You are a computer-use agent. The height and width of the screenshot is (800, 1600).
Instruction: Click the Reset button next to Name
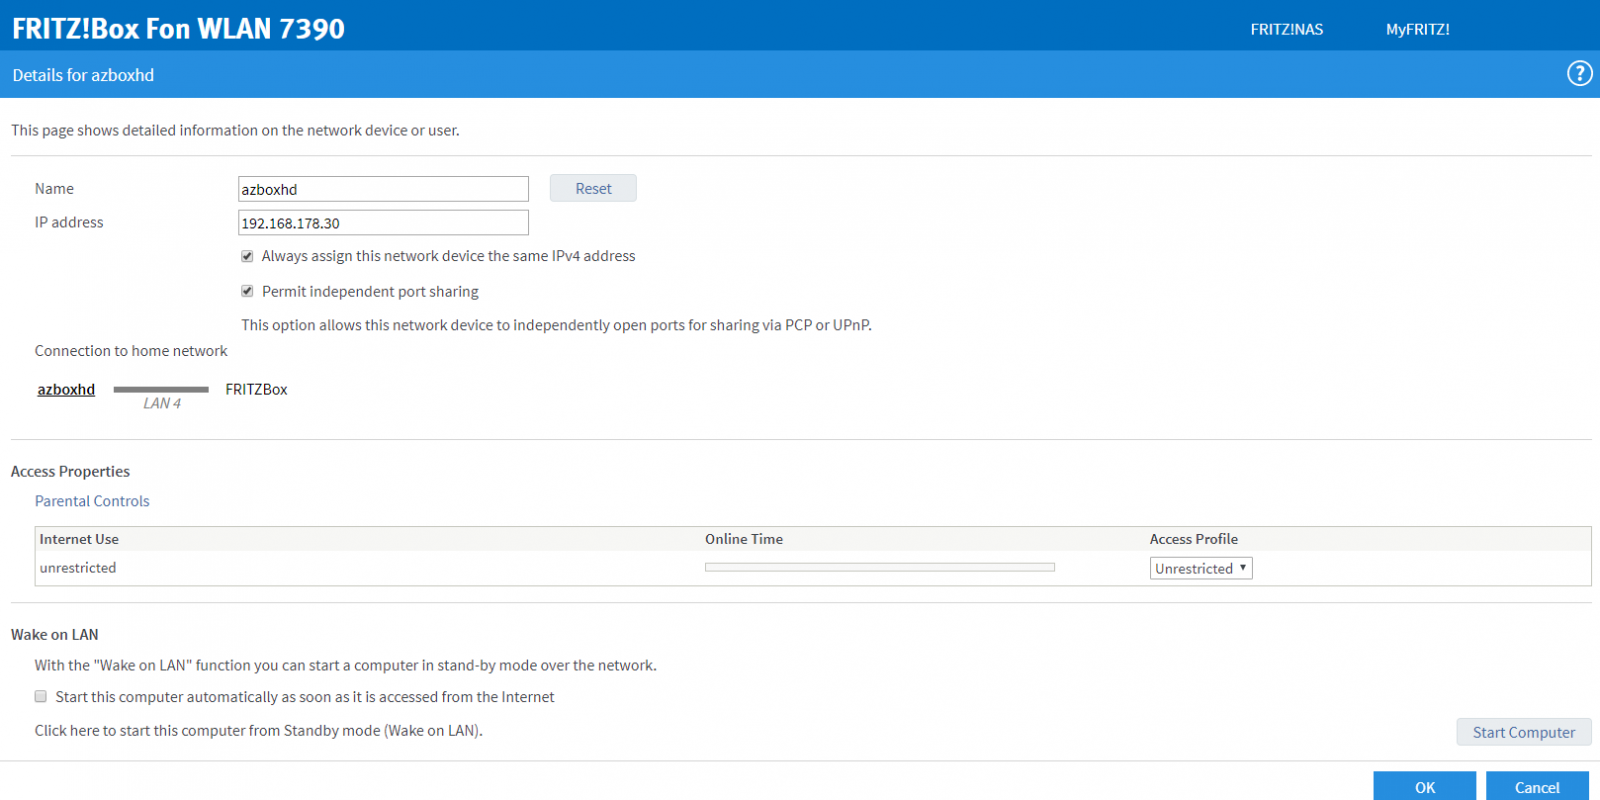pos(593,188)
